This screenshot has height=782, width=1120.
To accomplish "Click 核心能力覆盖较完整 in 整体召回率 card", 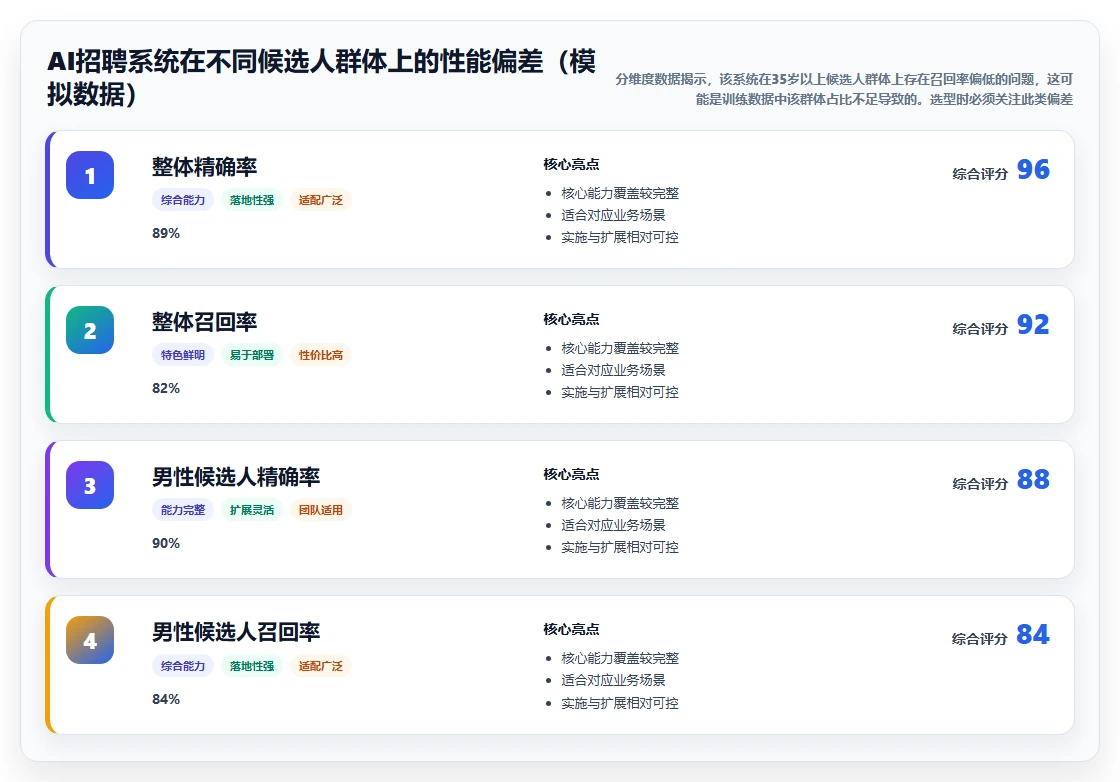I will (620, 349).
